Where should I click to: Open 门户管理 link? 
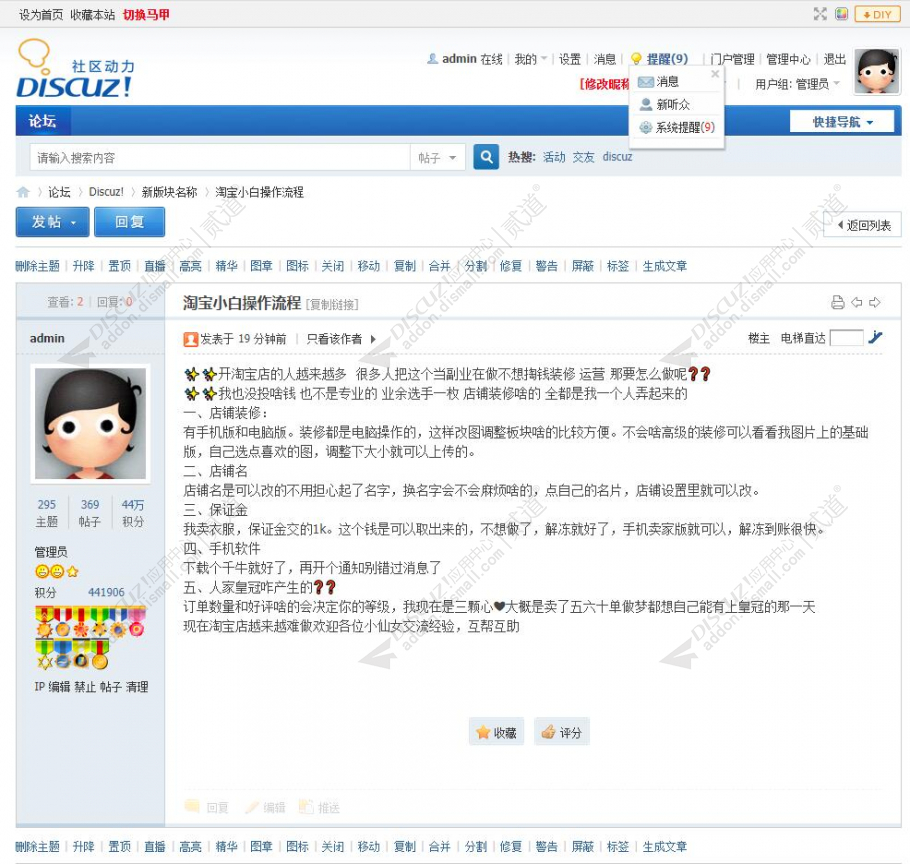click(732, 59)
